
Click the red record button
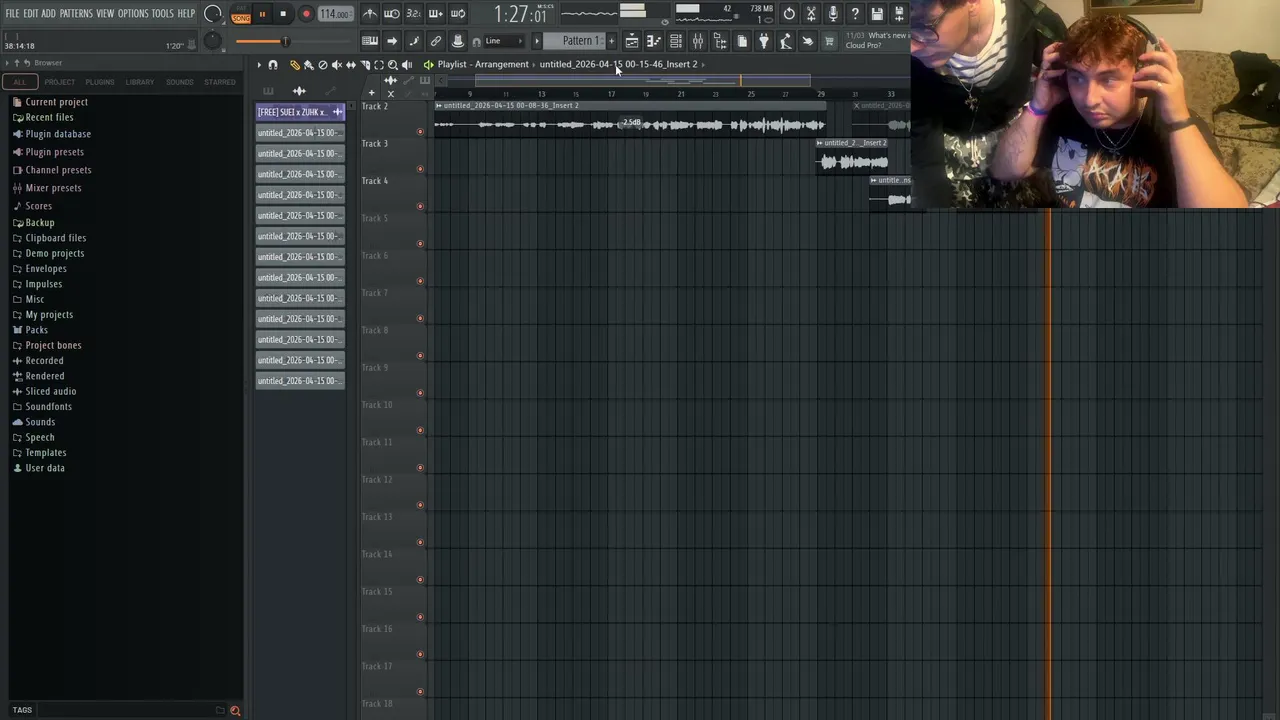306,14
